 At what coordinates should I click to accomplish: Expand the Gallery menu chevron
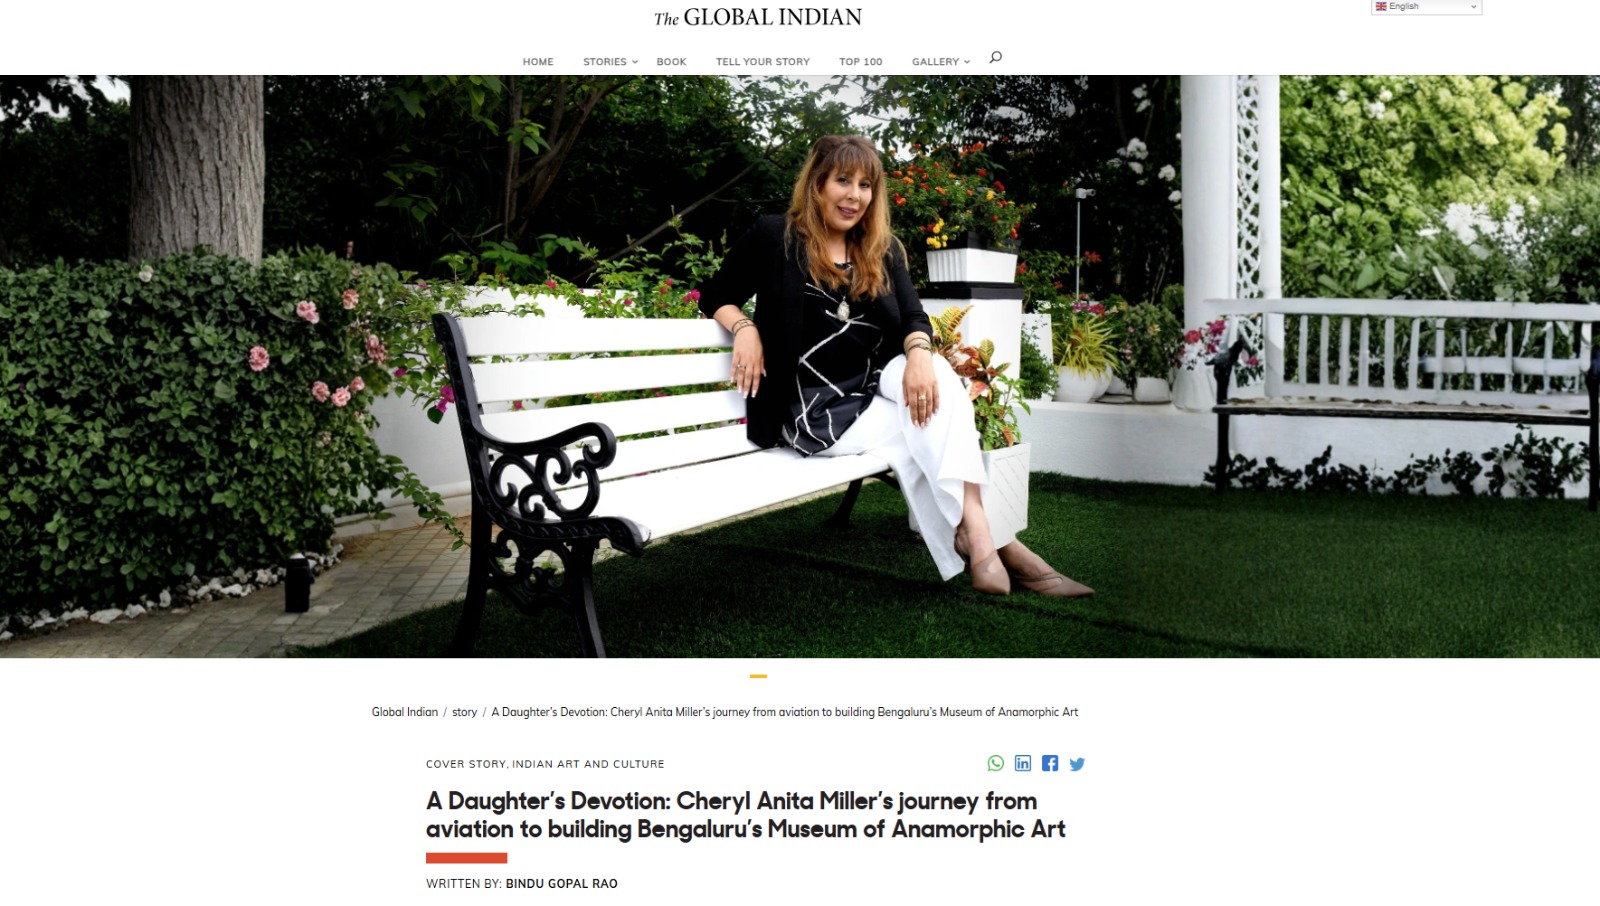click(967, 62)
